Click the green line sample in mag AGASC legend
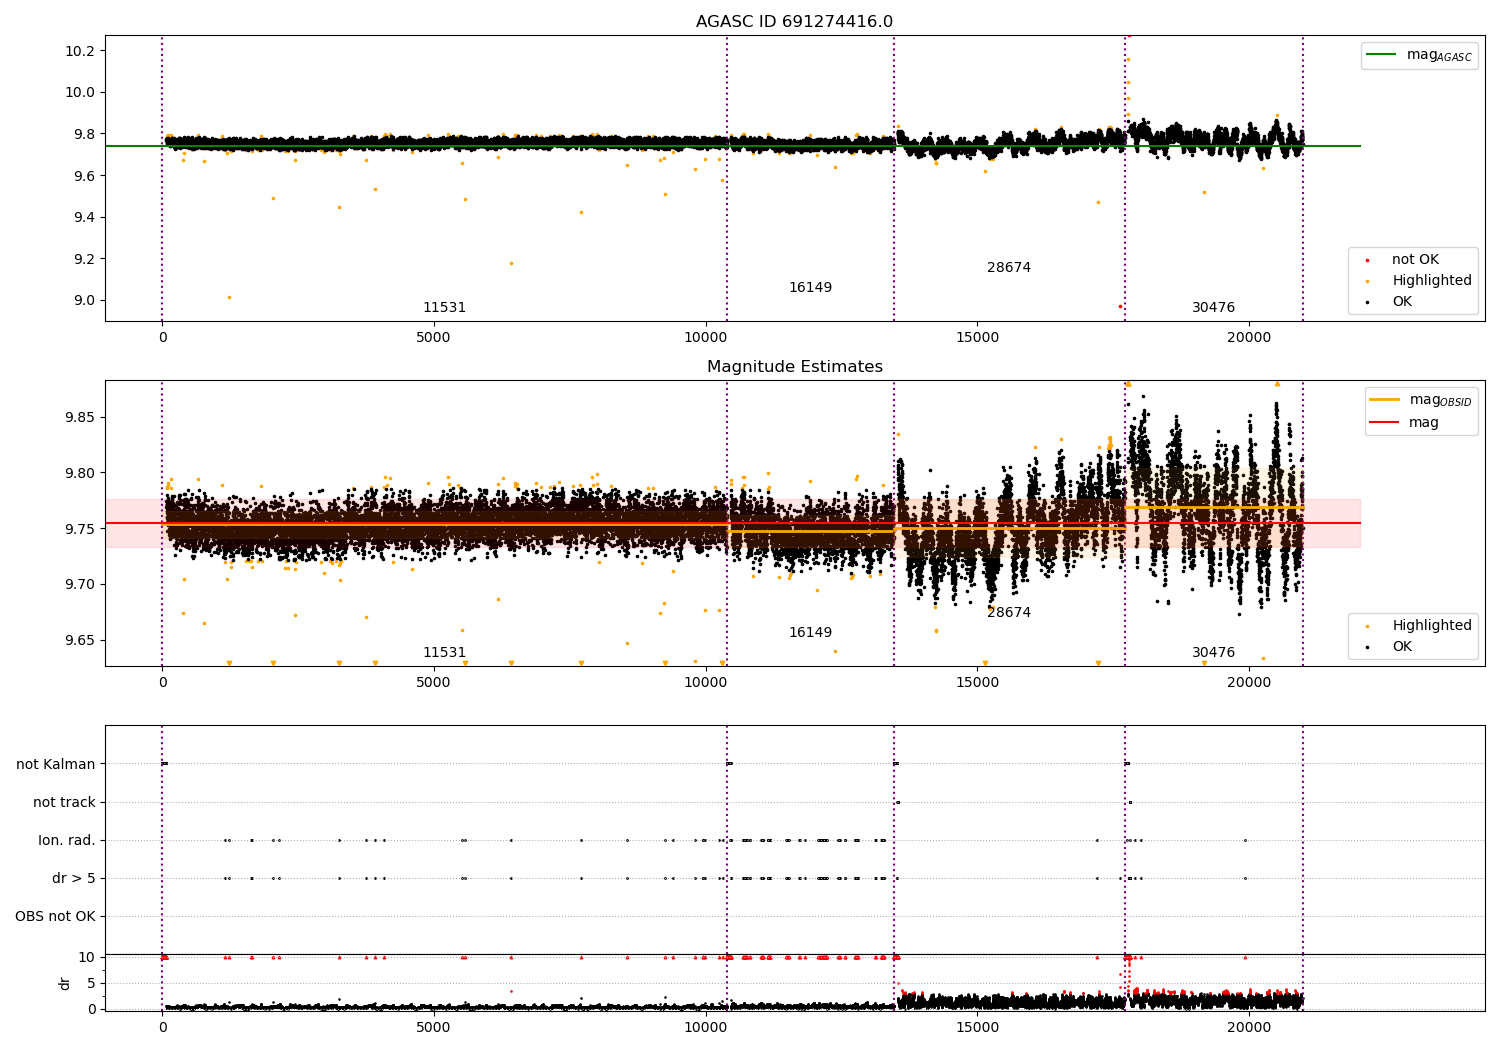The width and height of the screenshot is (1500, 1050). tap(1382, 55)
